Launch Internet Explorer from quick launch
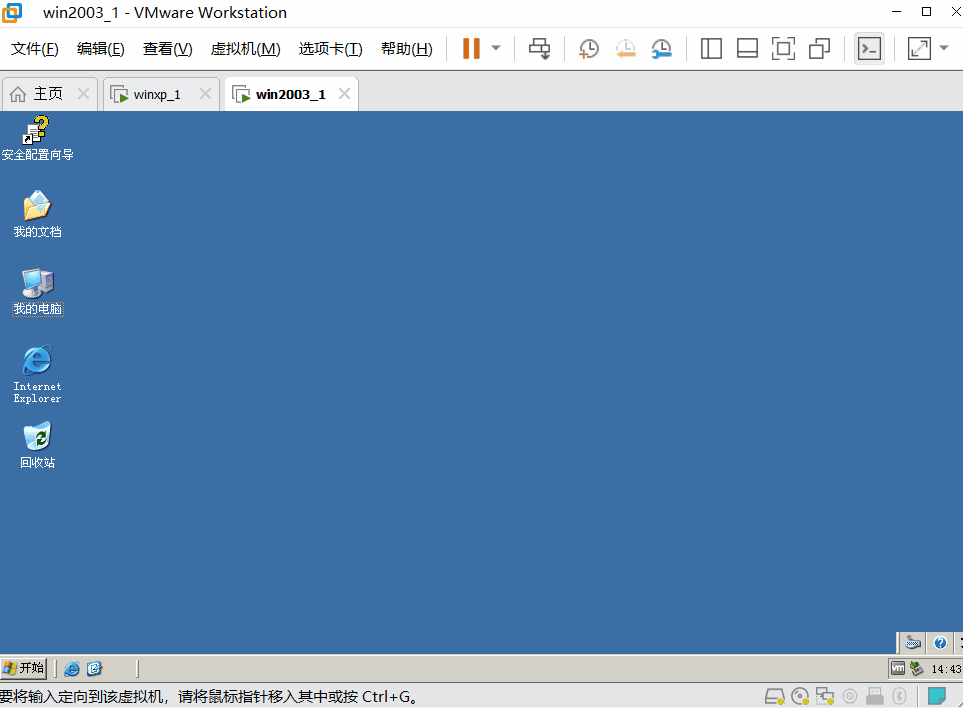 [72, 669]
